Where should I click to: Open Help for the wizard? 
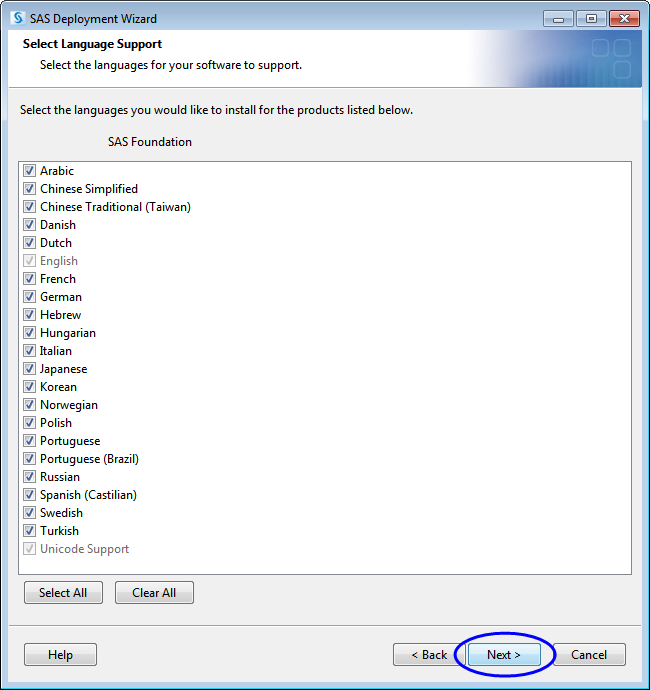[x=60, y=655]
